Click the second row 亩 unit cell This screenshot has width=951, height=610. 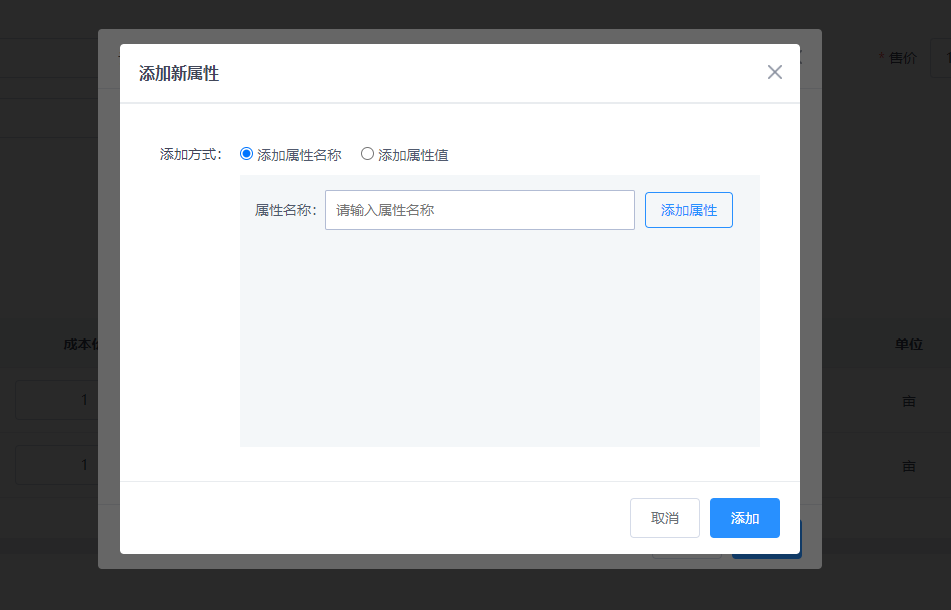(908, 466)
